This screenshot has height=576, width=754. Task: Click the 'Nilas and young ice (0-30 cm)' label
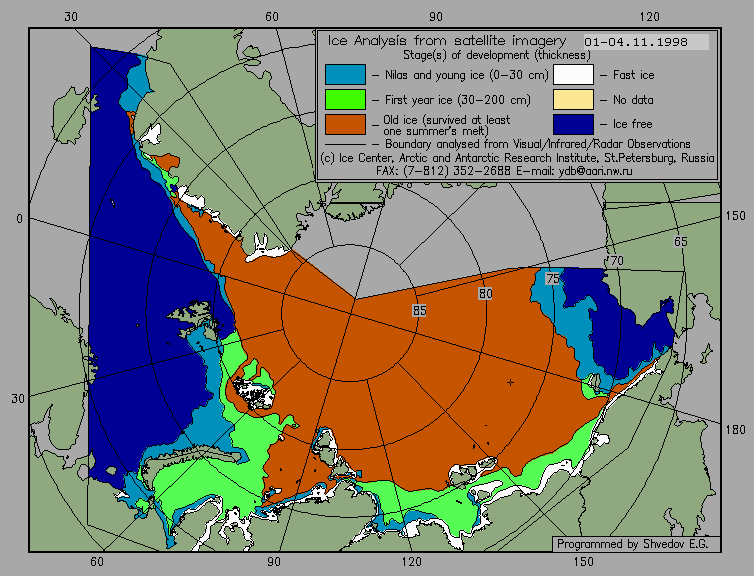point(466,75)
